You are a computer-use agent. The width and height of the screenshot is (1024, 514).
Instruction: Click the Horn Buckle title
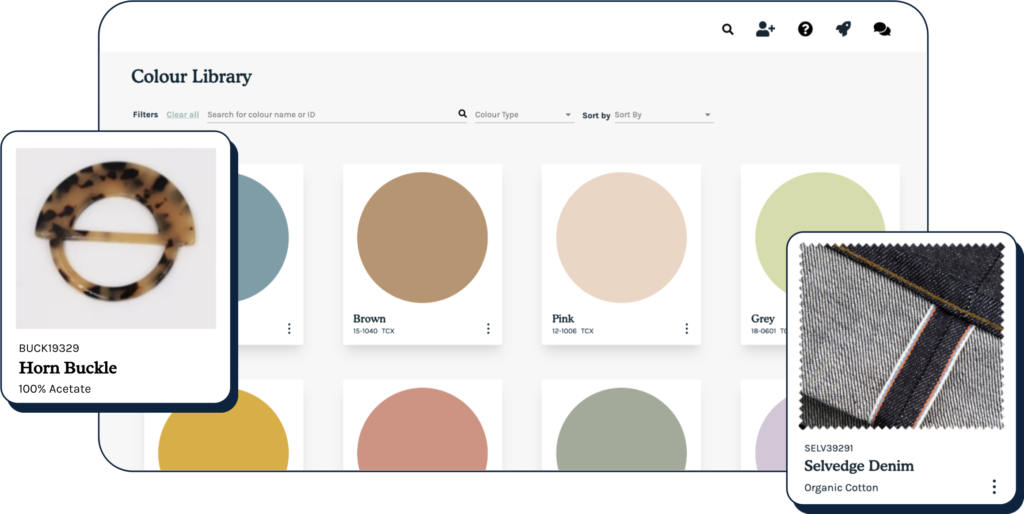click(68, 368)
